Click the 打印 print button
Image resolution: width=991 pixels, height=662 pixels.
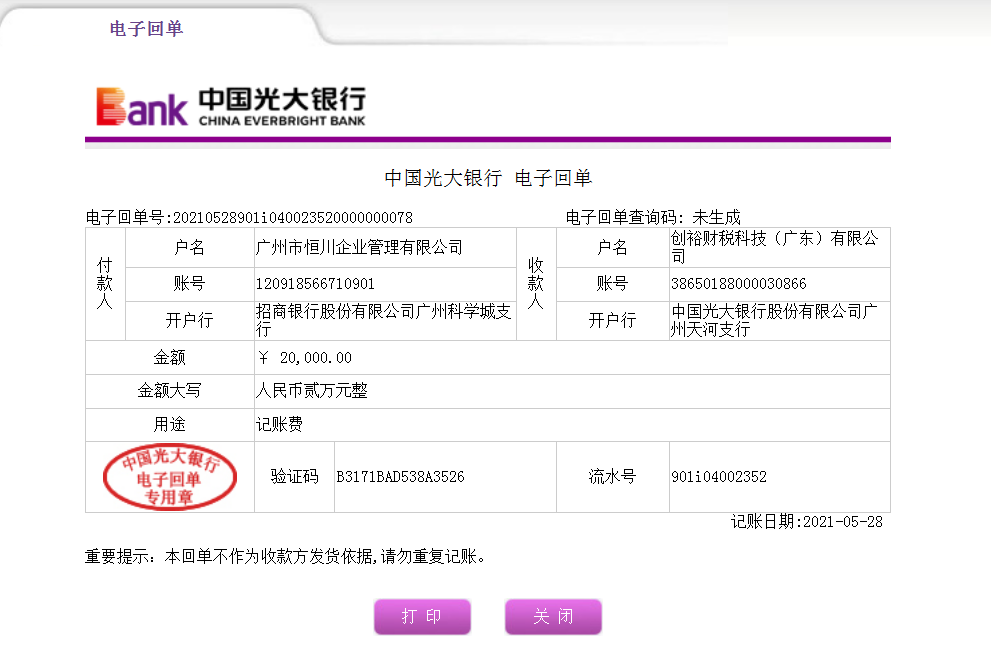[422, 616]
